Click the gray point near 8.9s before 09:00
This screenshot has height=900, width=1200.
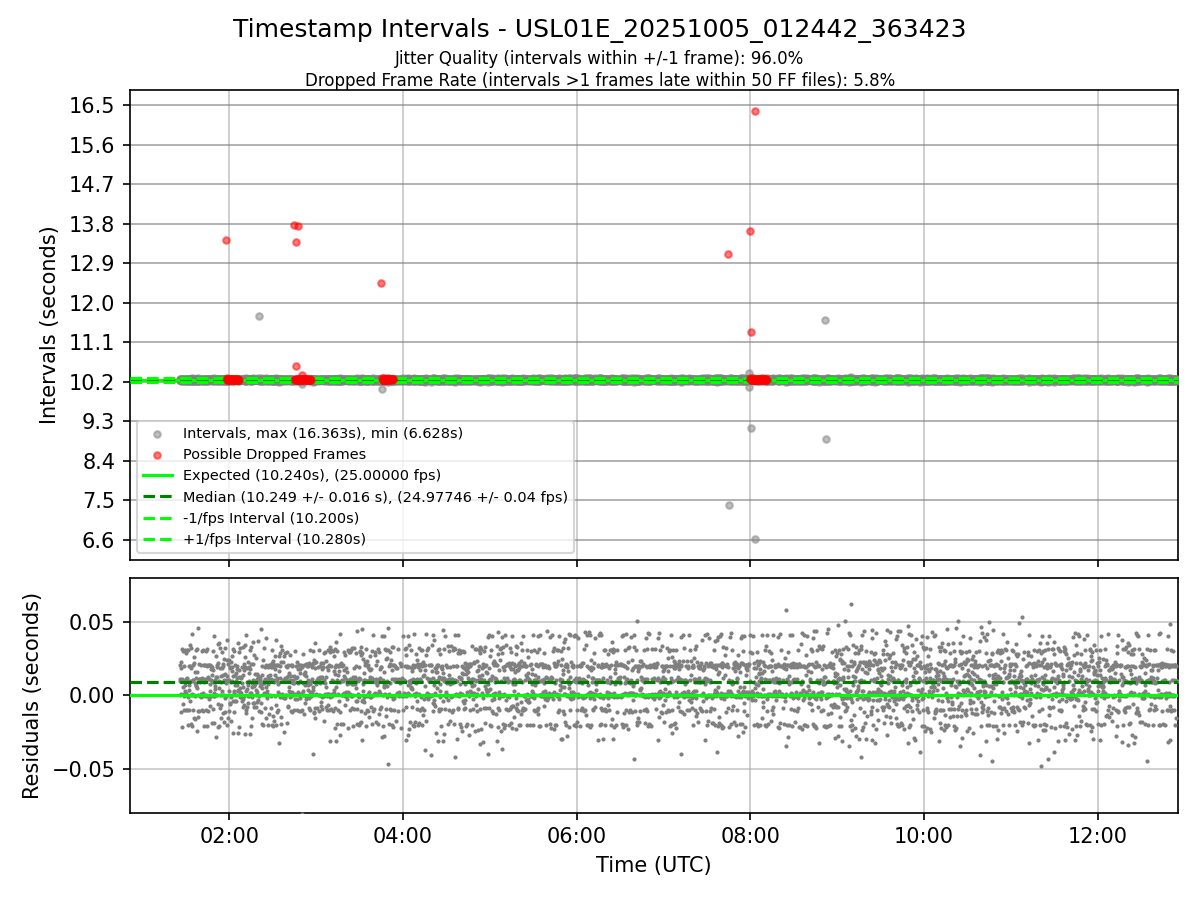826,439
